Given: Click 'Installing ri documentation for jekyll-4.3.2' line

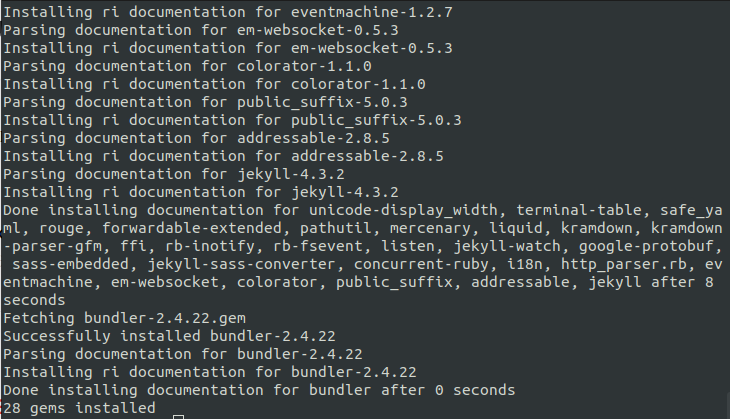Looking at the screenshot, I should [201, 192].
